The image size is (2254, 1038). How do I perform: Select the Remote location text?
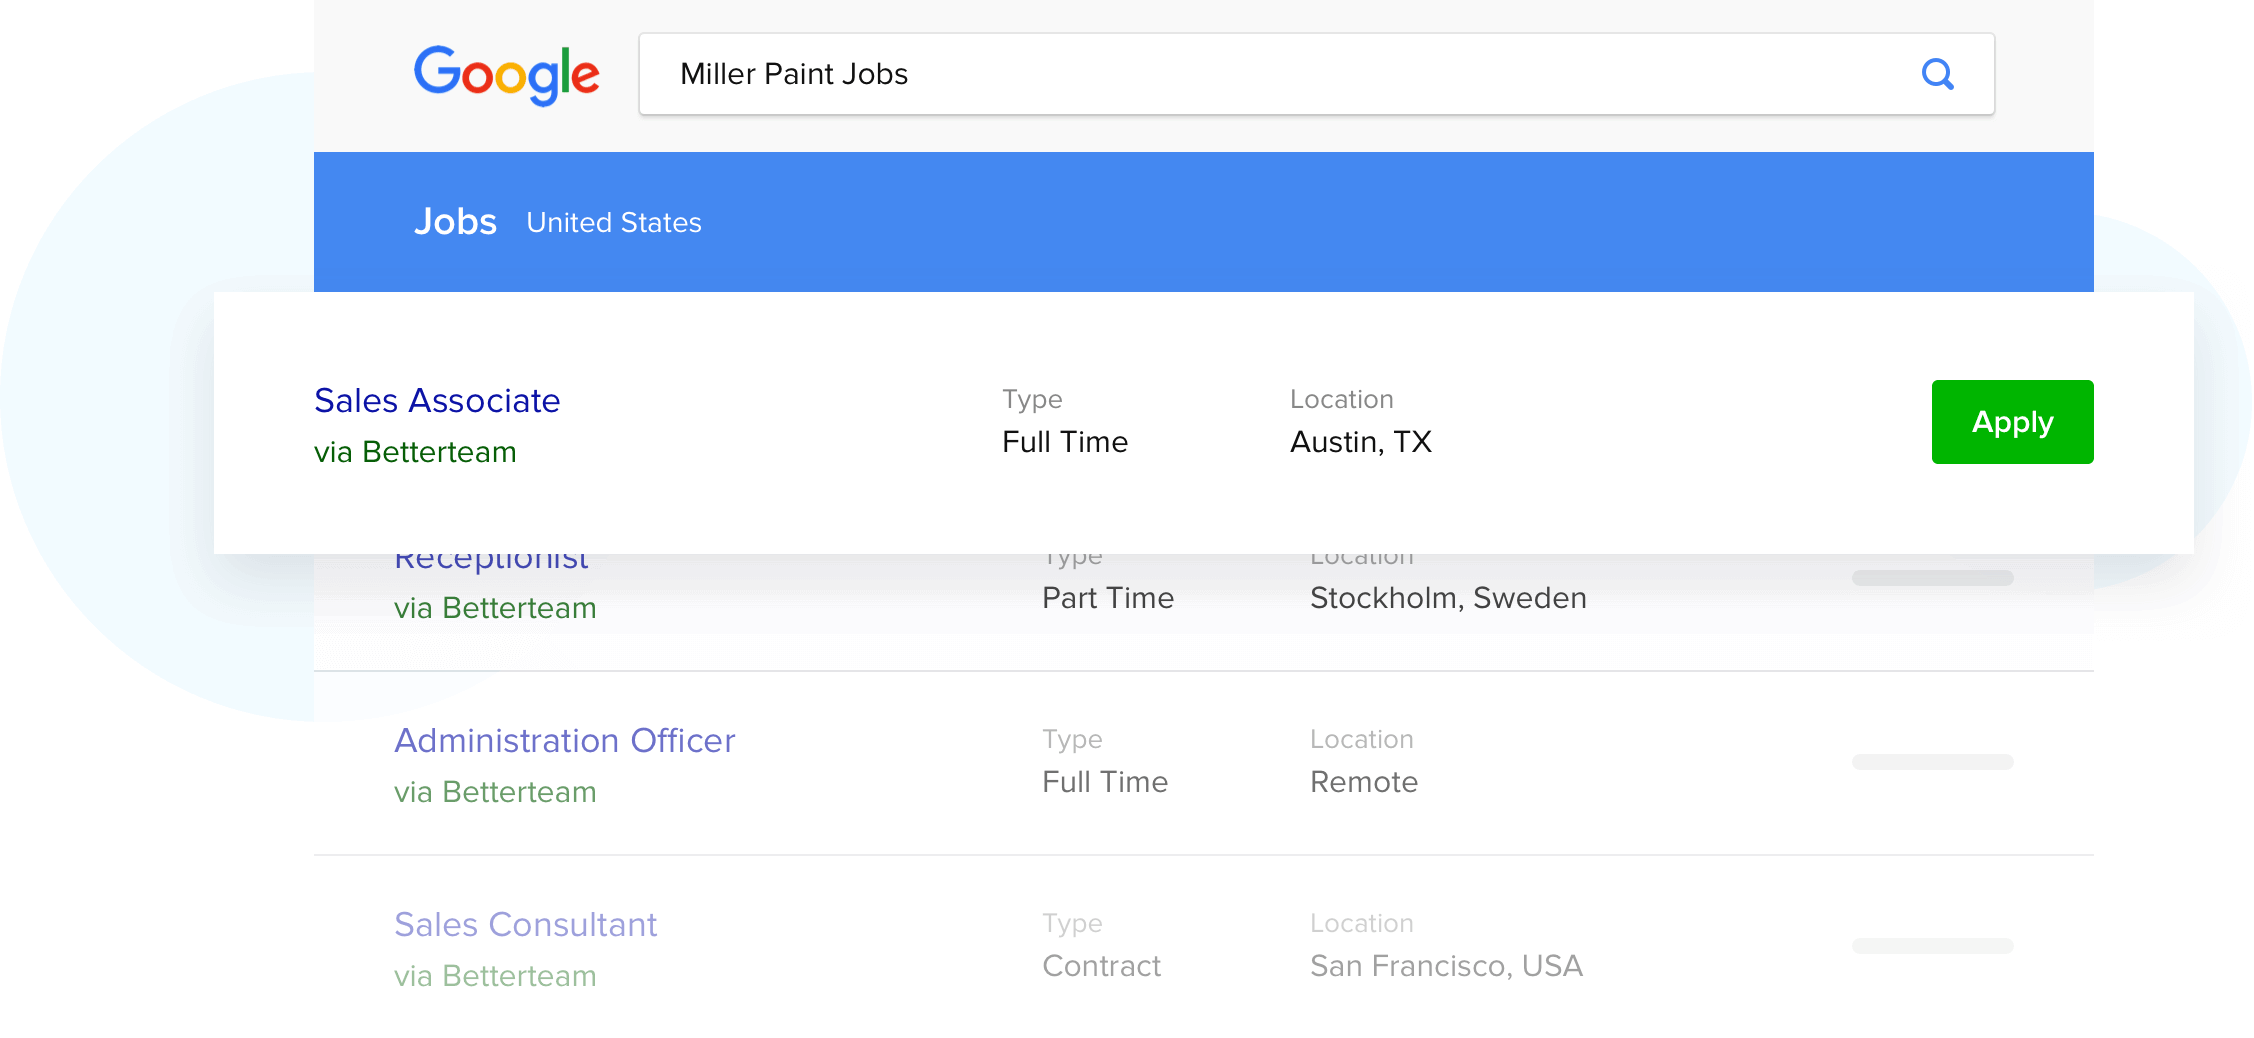pyautogui.click(x=1364, y=782)
